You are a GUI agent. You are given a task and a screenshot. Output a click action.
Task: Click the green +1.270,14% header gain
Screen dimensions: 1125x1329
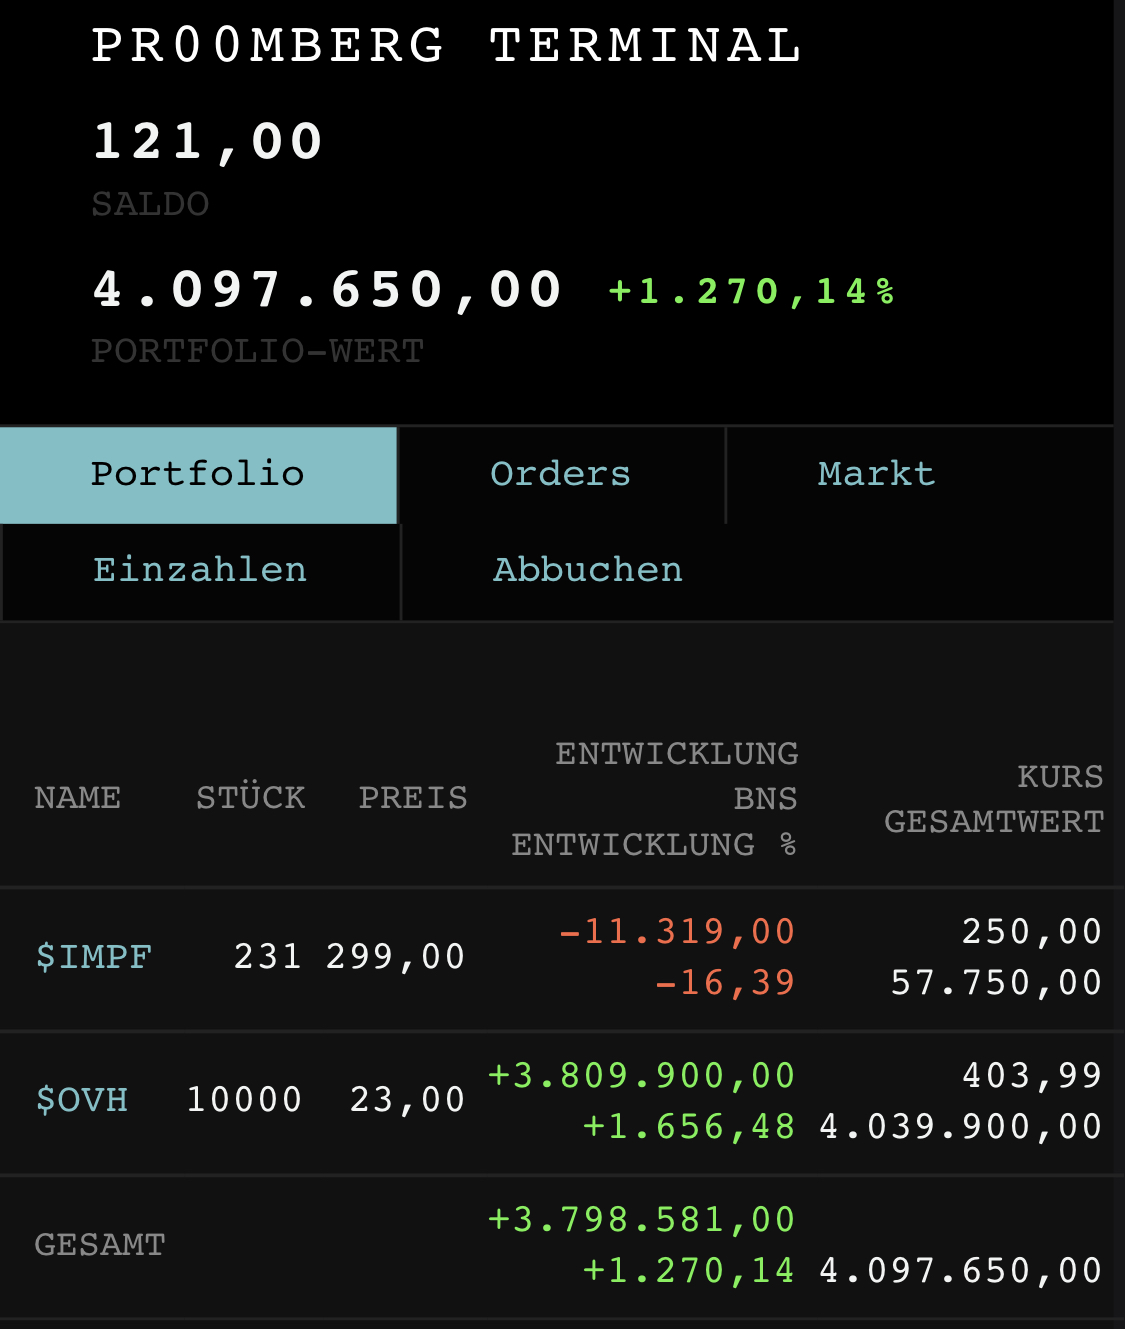click(x=752, y=291)
